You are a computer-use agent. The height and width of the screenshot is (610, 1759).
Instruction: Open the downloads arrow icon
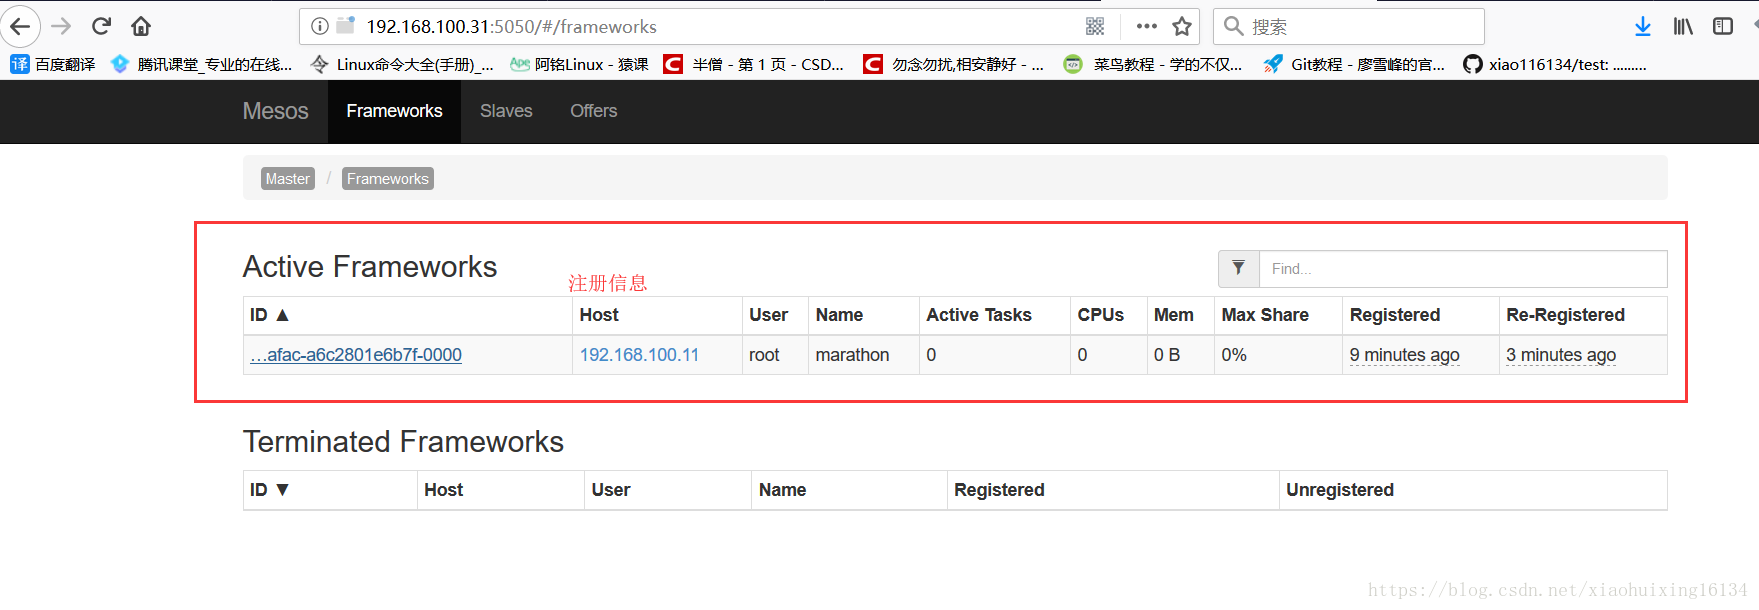(x=1642, y=26)
